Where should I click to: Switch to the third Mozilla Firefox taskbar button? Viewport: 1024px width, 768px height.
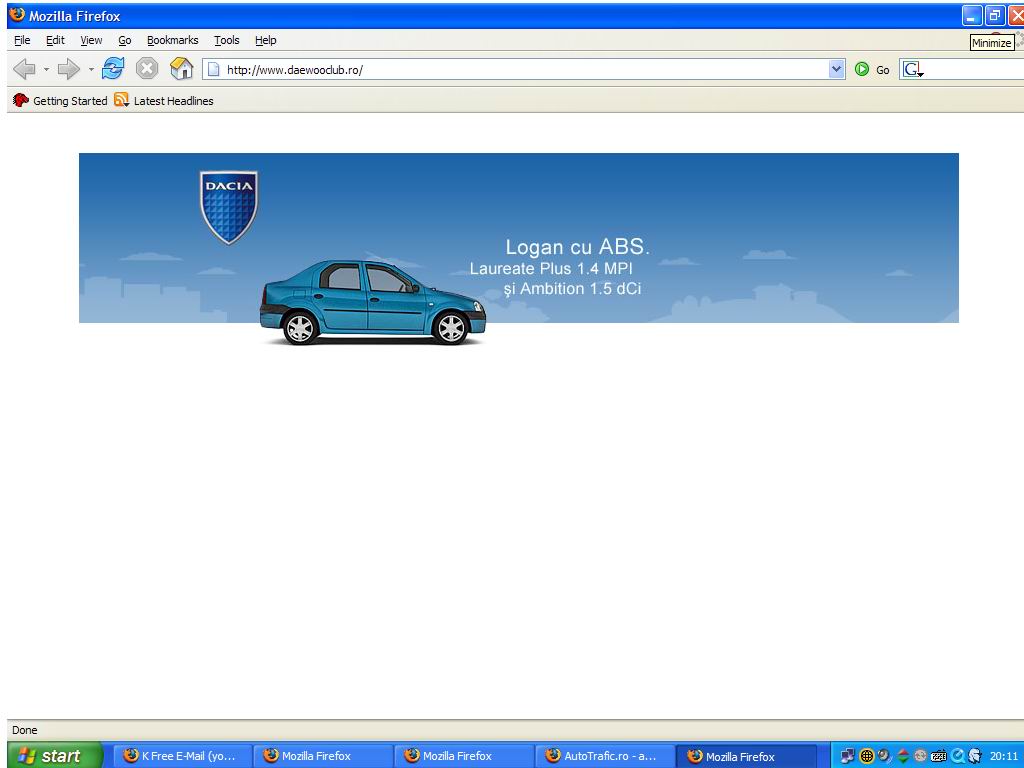pos(463,756)
